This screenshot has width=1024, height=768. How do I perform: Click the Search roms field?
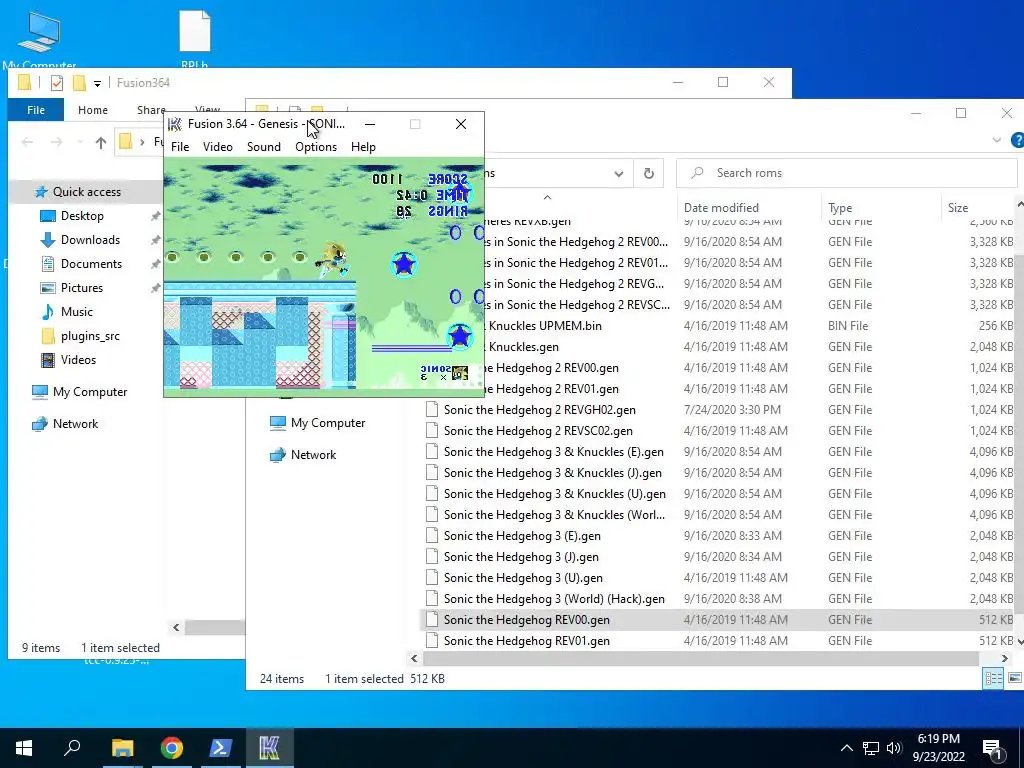[x=846, y=173]
